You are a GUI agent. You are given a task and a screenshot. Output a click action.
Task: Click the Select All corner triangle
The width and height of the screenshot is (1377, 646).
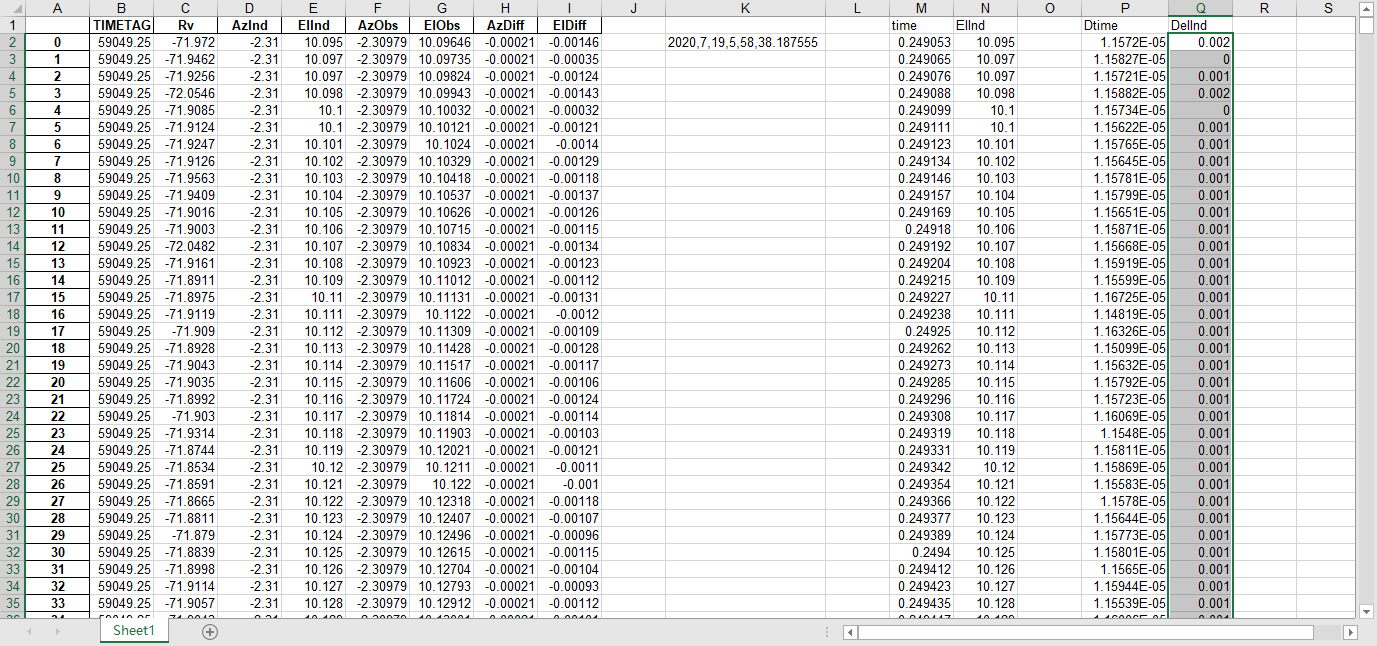point(15,9)
